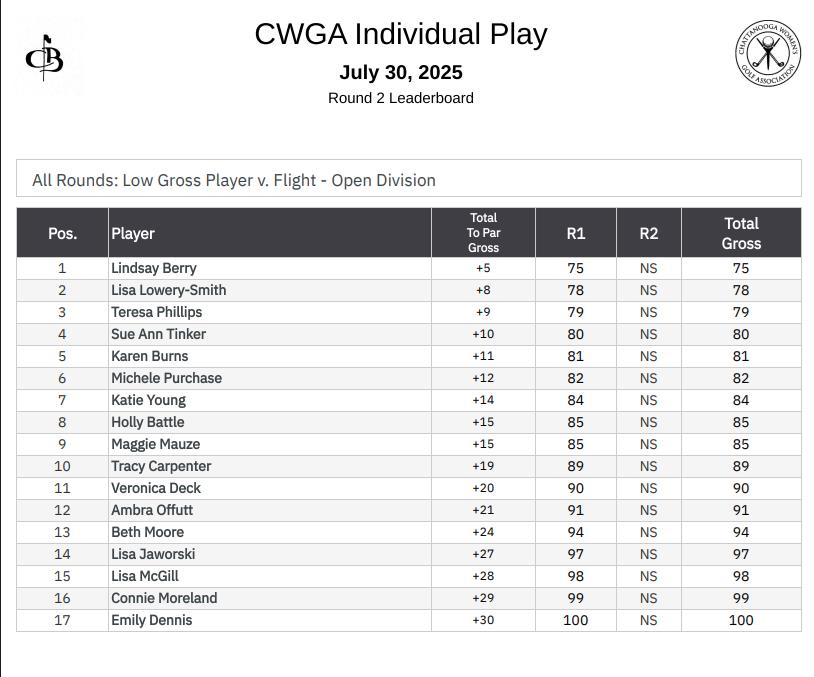The height and width of the screenshot is (677, 814).
Task: Select Teresa Phillips in the leaderboard
Action: click(156, 312)
